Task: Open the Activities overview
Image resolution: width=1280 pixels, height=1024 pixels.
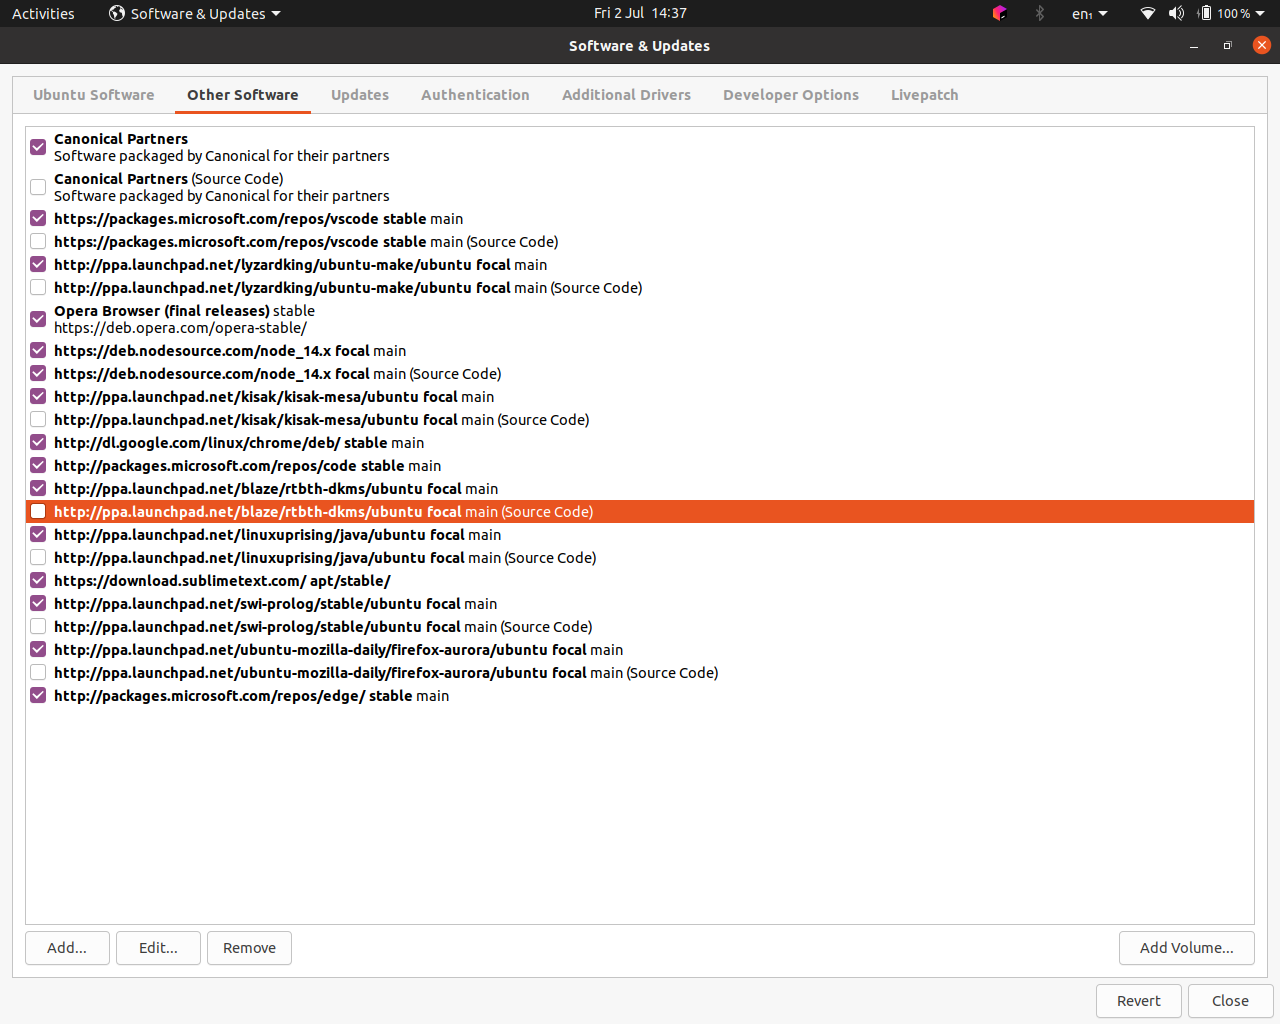Action: click(x=43, y=13)
